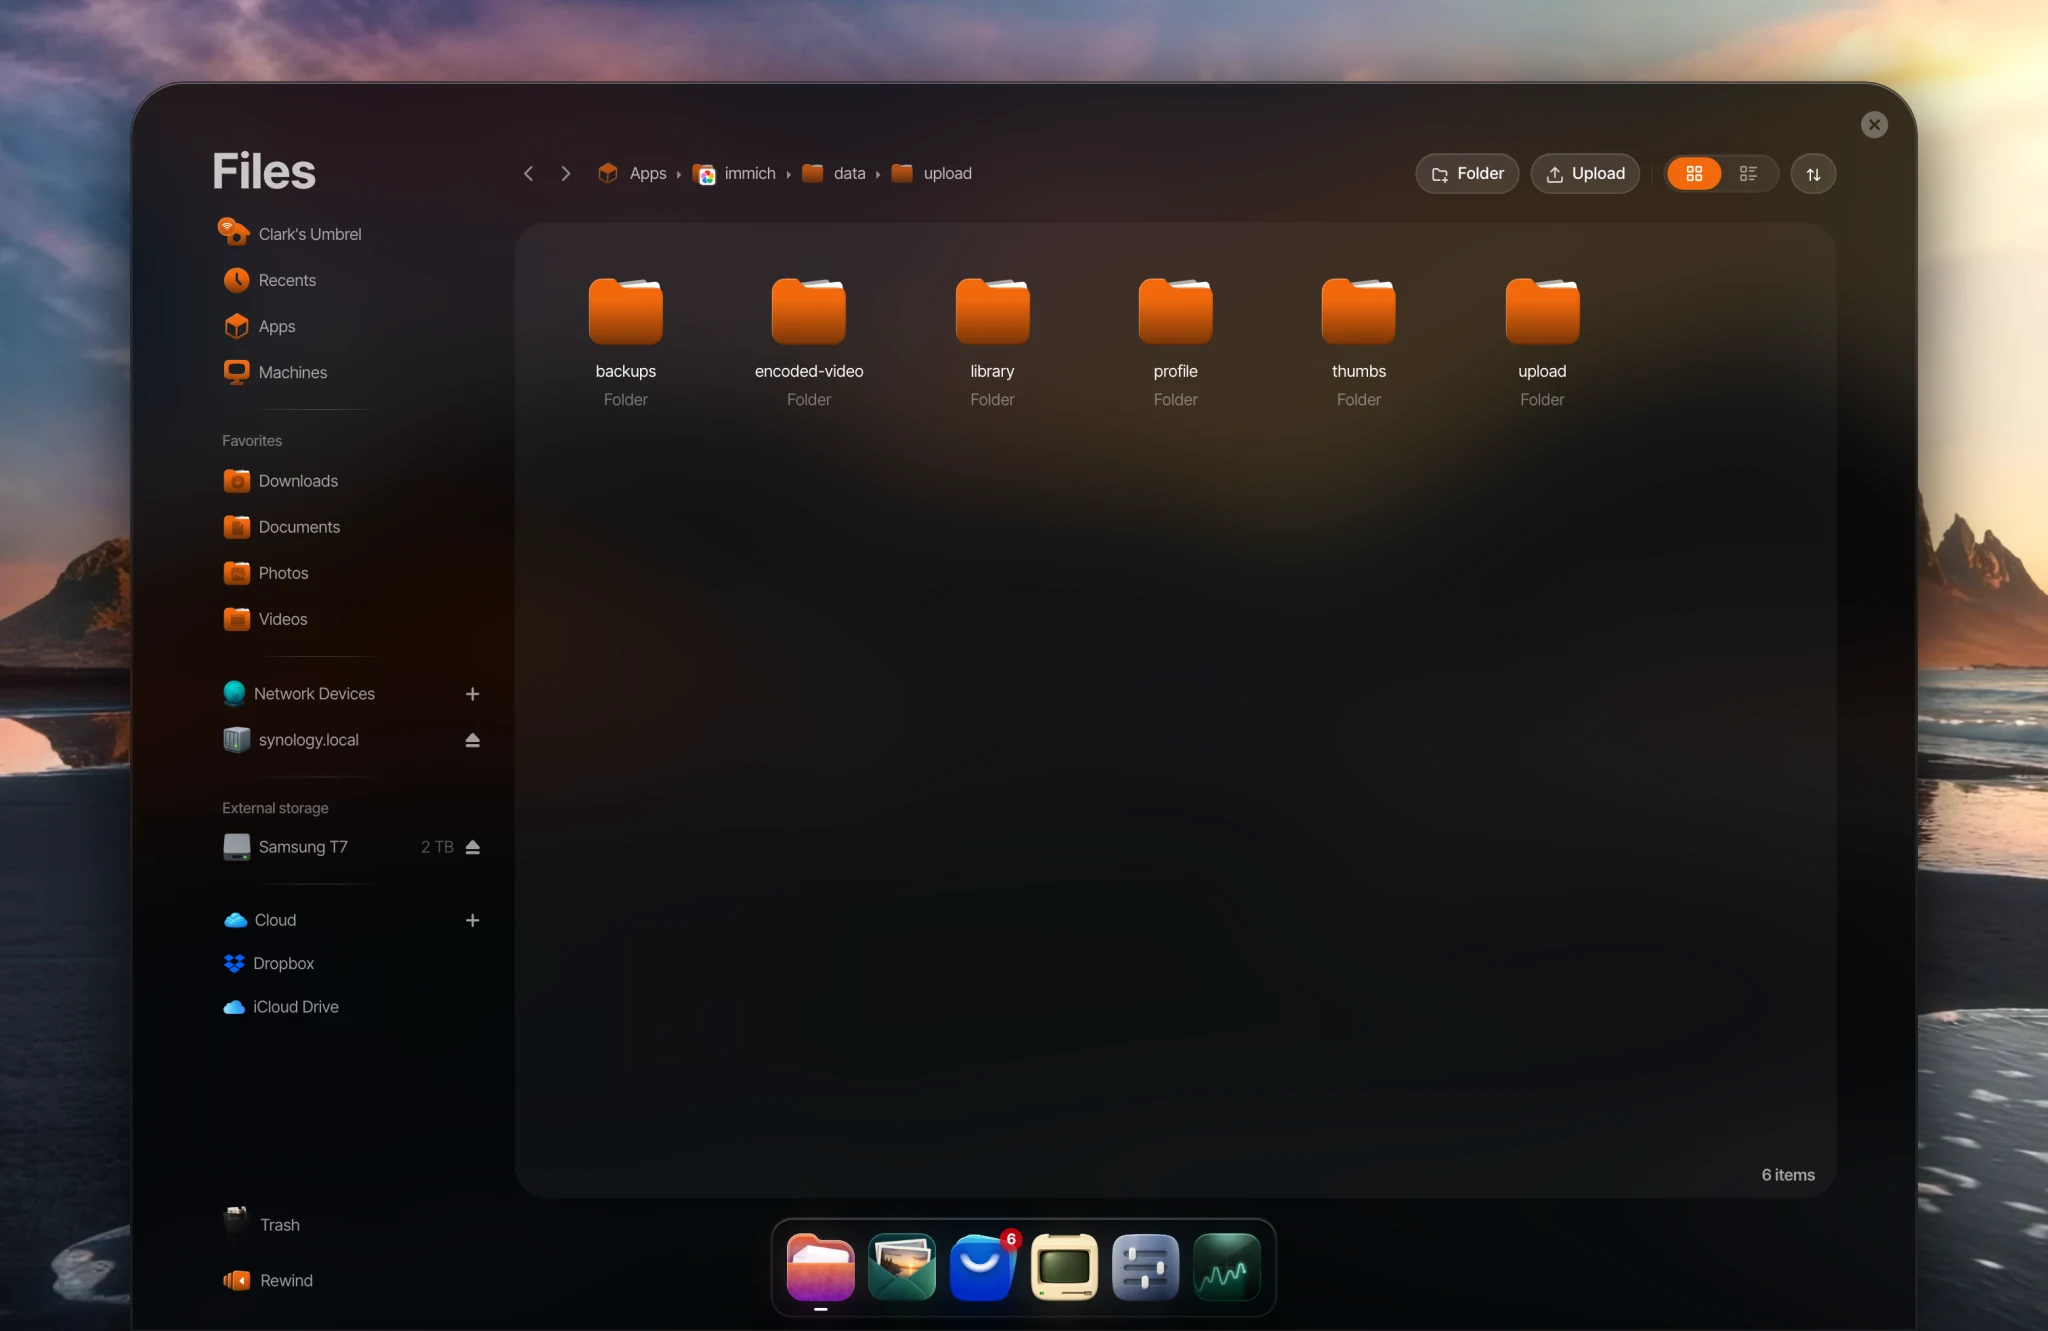
Task: Navigate to immich in the breadcrumb
Action: [734, 174]
